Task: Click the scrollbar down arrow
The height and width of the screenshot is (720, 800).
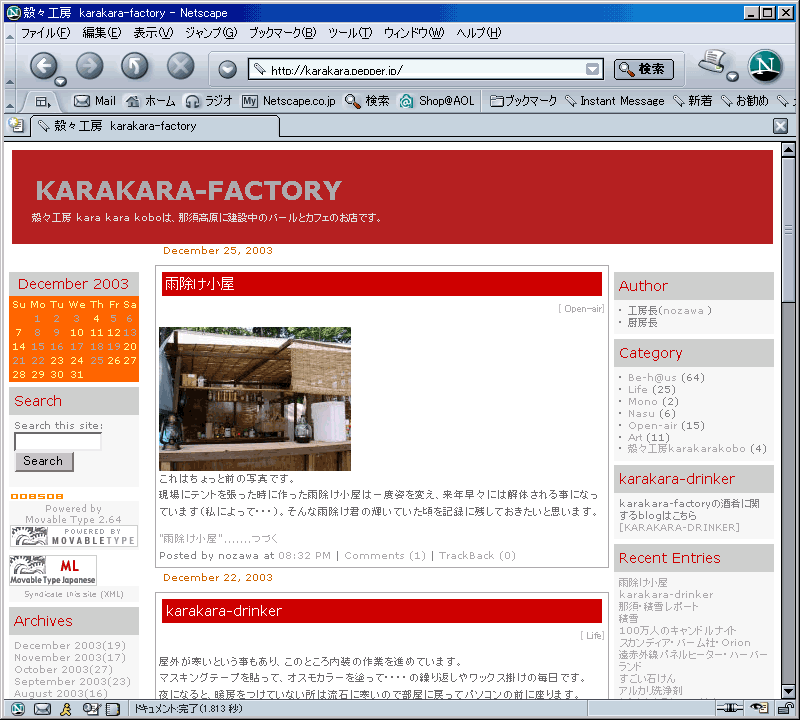Action: (x=788, y=691)
